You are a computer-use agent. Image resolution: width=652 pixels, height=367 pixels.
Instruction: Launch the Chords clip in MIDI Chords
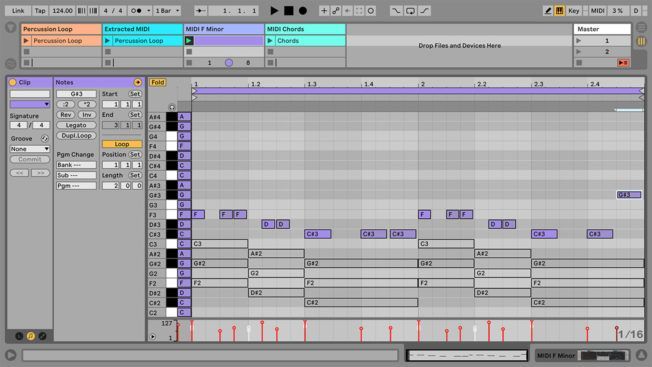[x=270, y=41]
